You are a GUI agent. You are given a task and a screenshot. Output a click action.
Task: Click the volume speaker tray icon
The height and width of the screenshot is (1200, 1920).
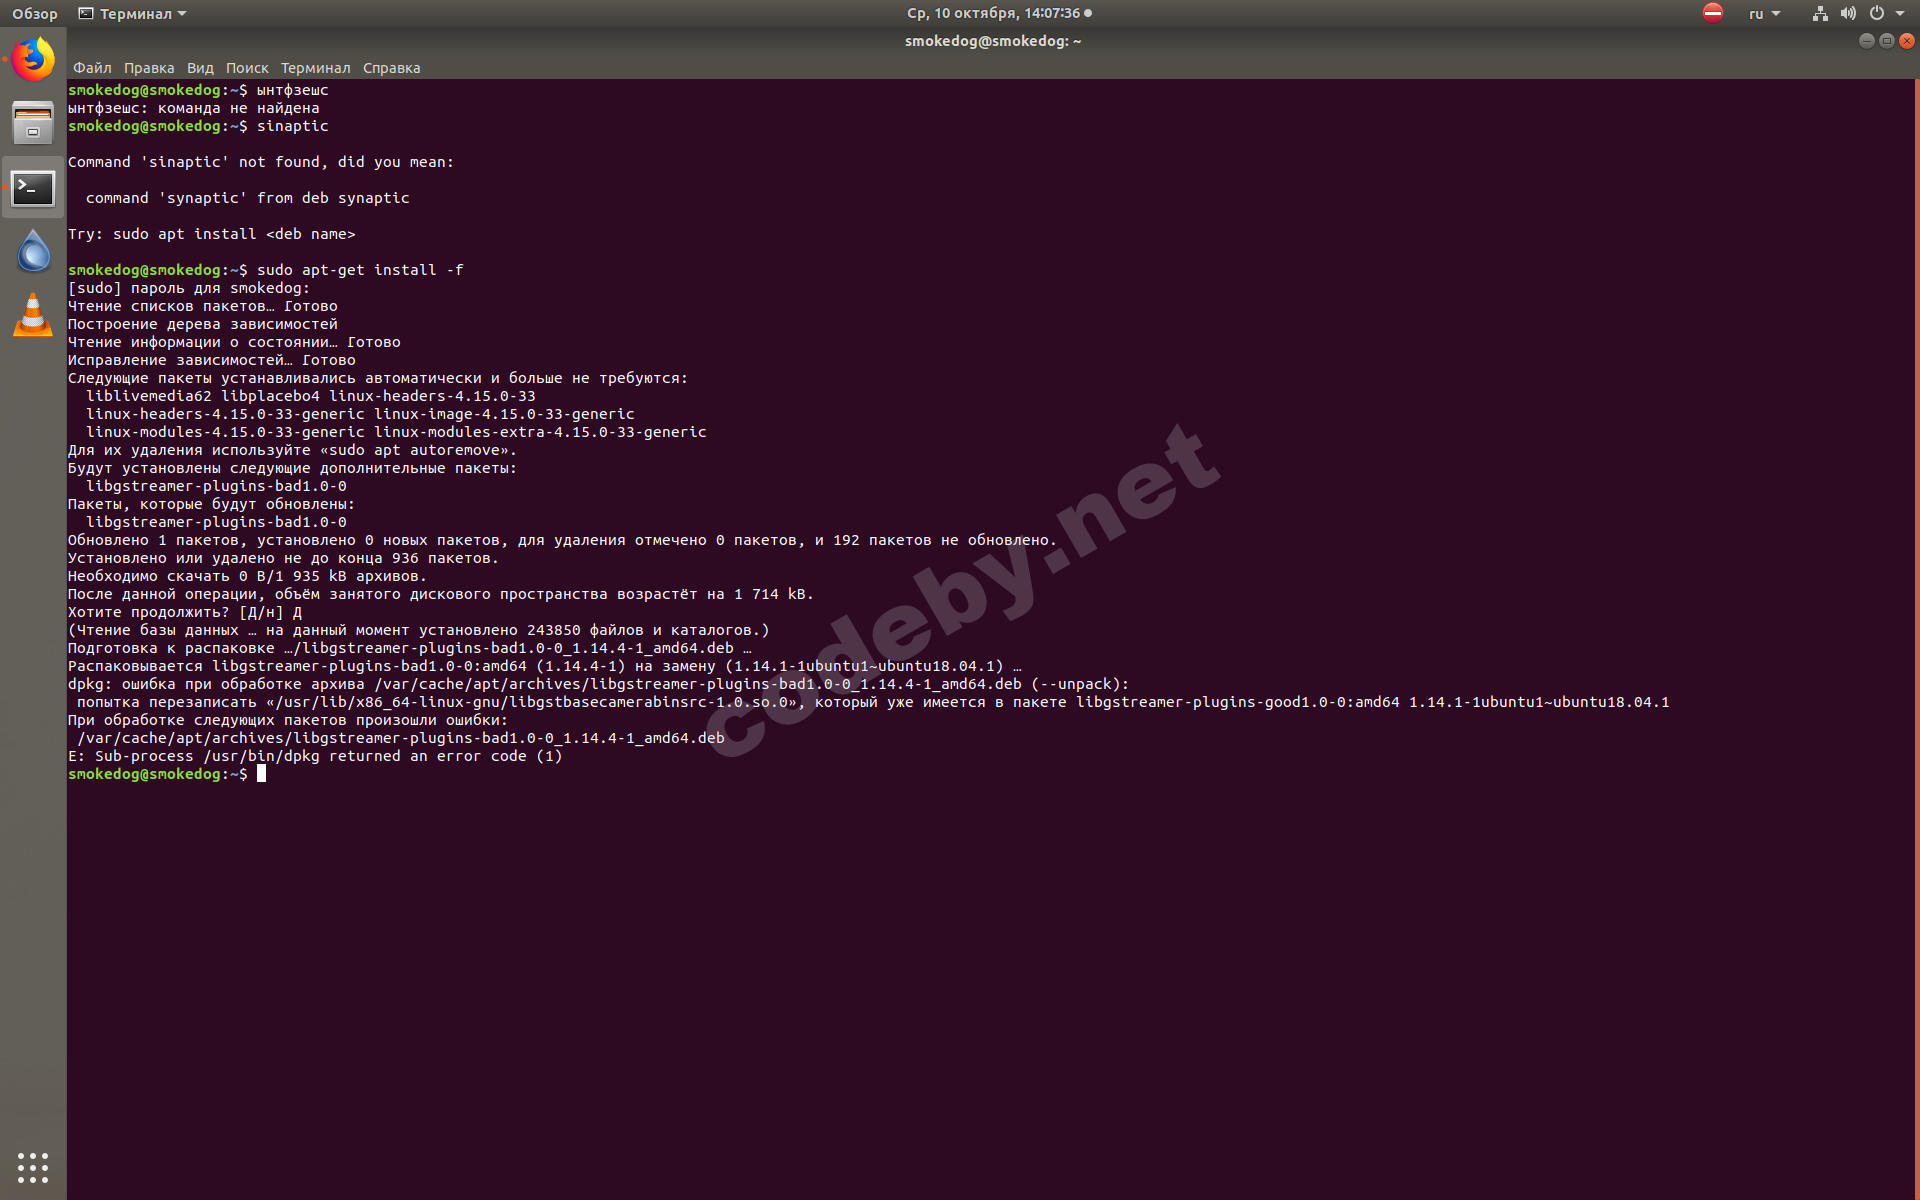pyautogui.click(x=1848, y=13)
